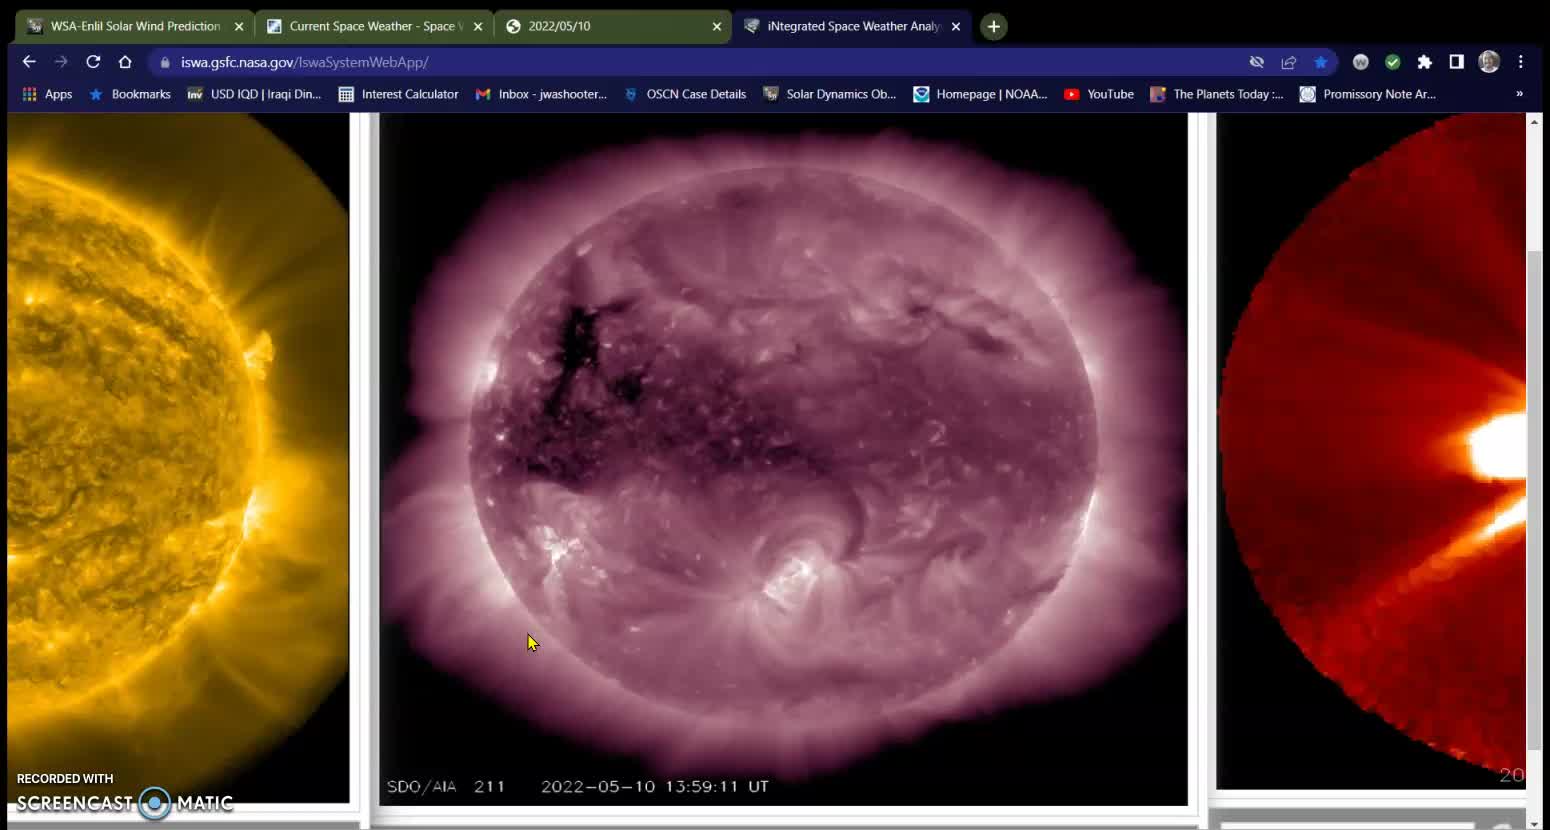Go forward to the next page

[61, 62]
